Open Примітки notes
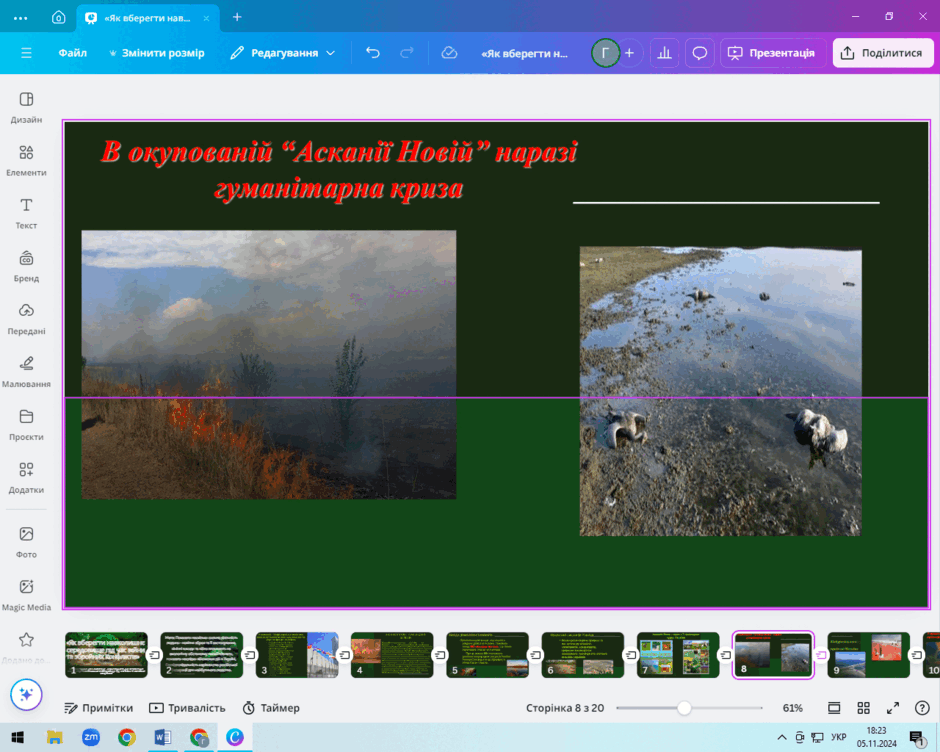 [98, 708]
